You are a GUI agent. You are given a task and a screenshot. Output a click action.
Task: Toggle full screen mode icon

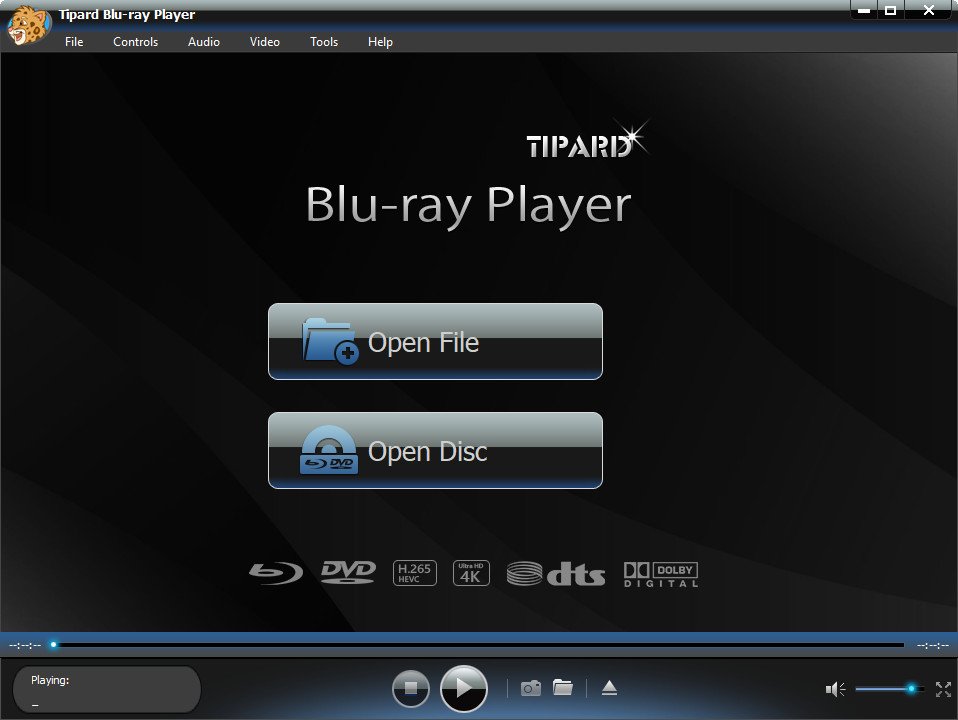[x=943, y=689]
